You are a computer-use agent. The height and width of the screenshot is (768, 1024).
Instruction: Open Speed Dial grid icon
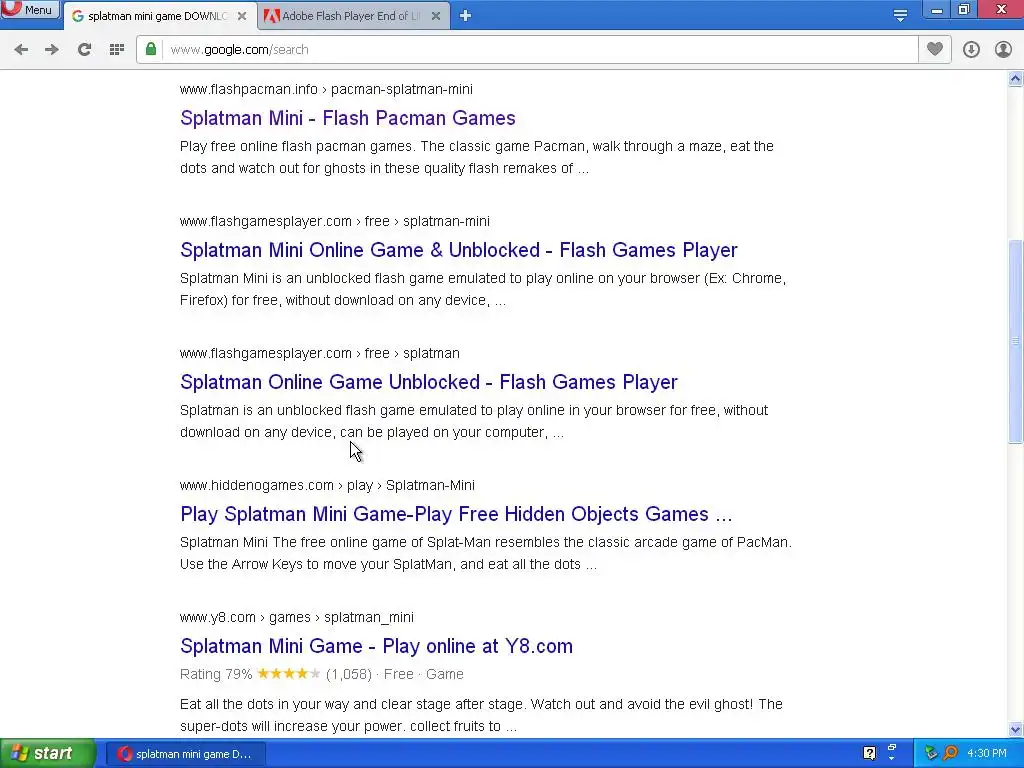coord(117,50)
